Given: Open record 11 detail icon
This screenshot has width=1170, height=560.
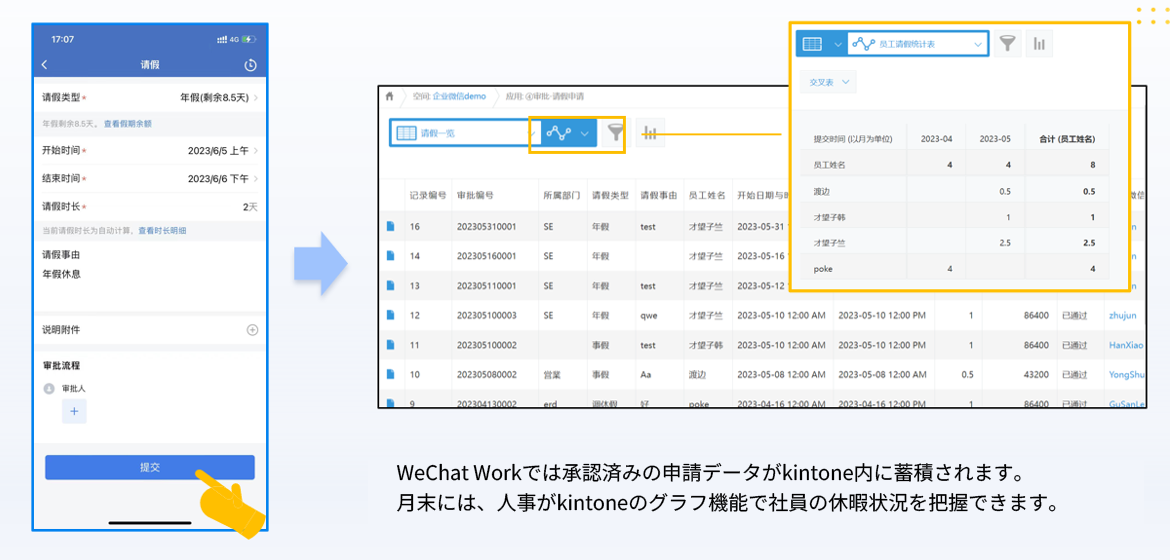Looking at the screenshot, I should pyautogui.click(x=390, y=345).
